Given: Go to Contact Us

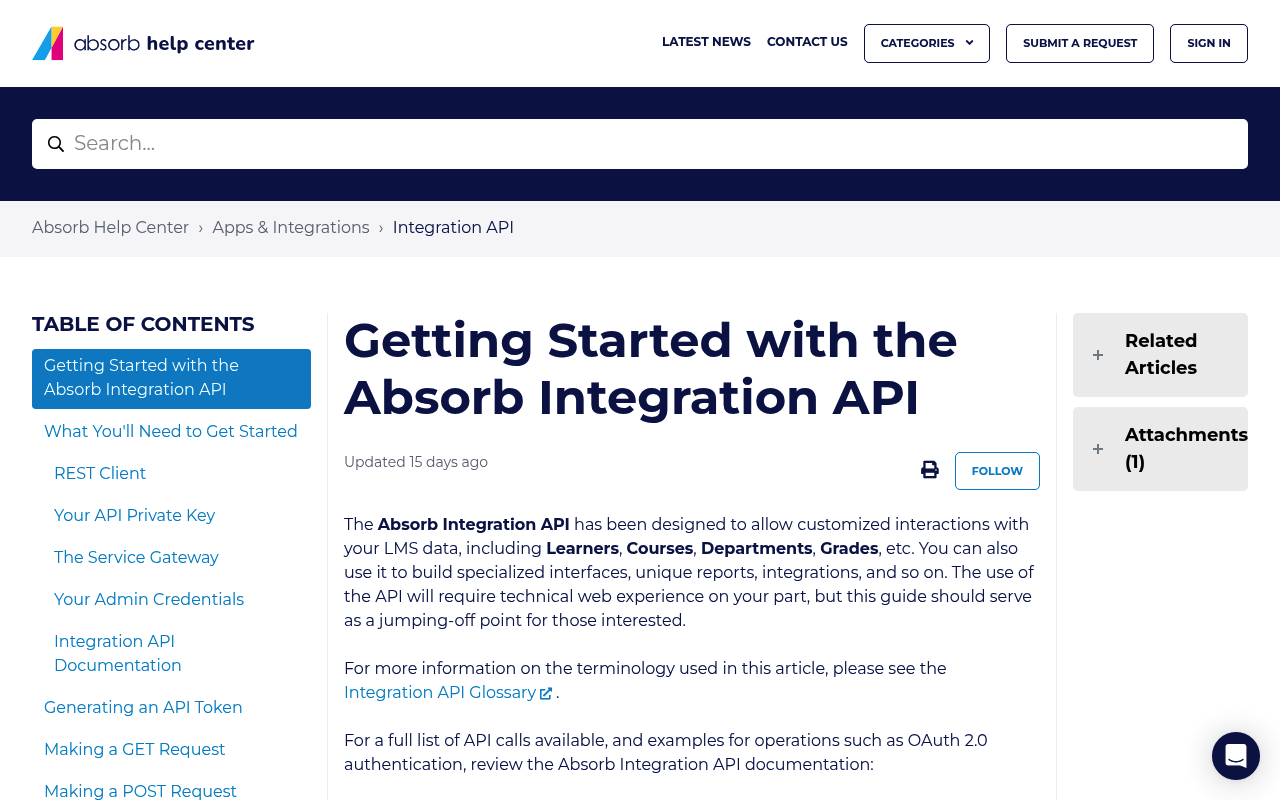Looking at the screenshot, I should point(807,42).
